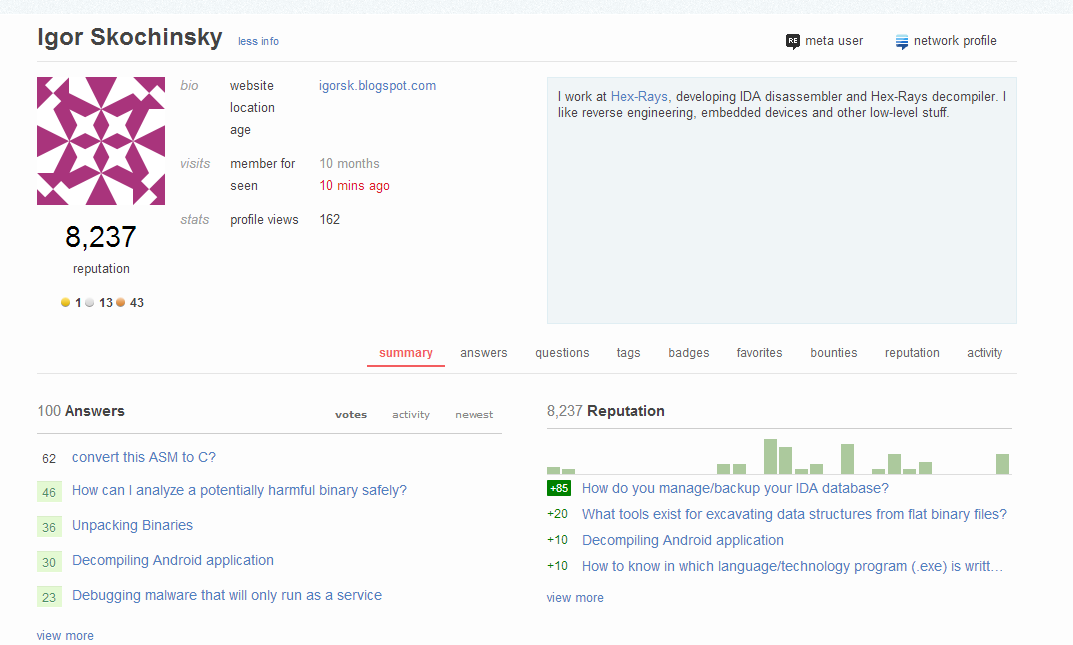The image size is (1073, 645).
Task: Switch to the answers tab
Action: coord(483,353)
